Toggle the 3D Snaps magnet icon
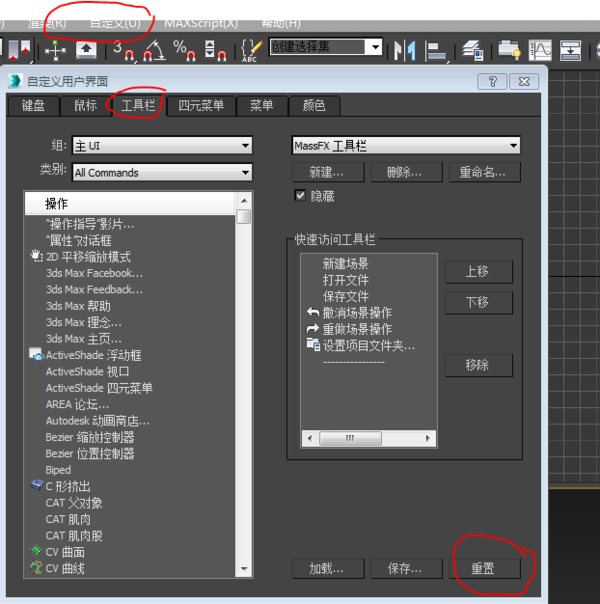 [x=124, y=50]
